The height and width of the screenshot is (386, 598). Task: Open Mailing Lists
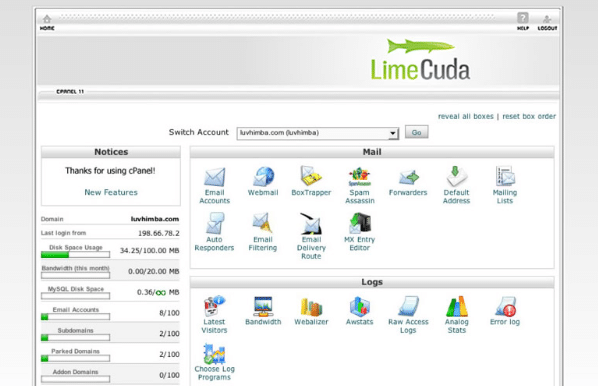pos(505,176)
